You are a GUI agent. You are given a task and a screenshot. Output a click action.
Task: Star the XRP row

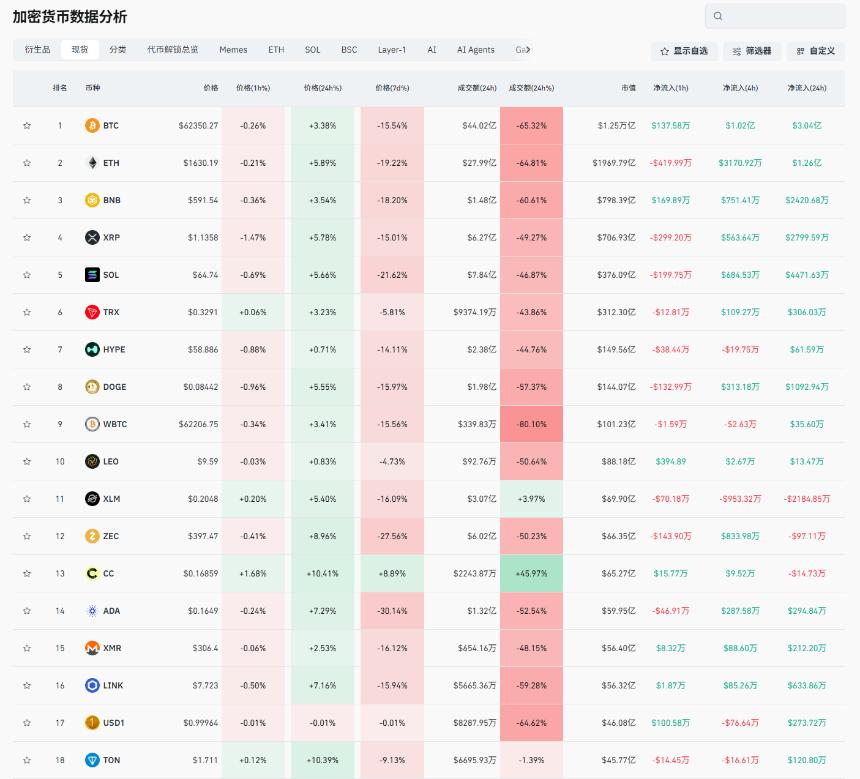tap(27, 238)
